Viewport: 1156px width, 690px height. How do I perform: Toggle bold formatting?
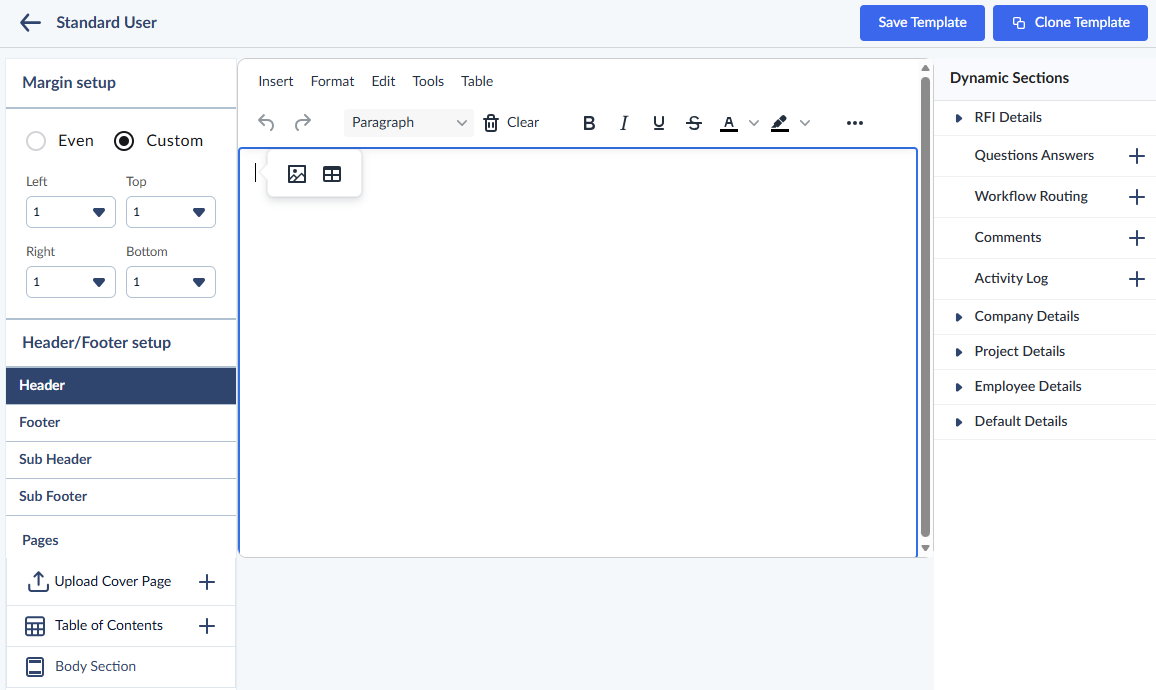[588, 123]
